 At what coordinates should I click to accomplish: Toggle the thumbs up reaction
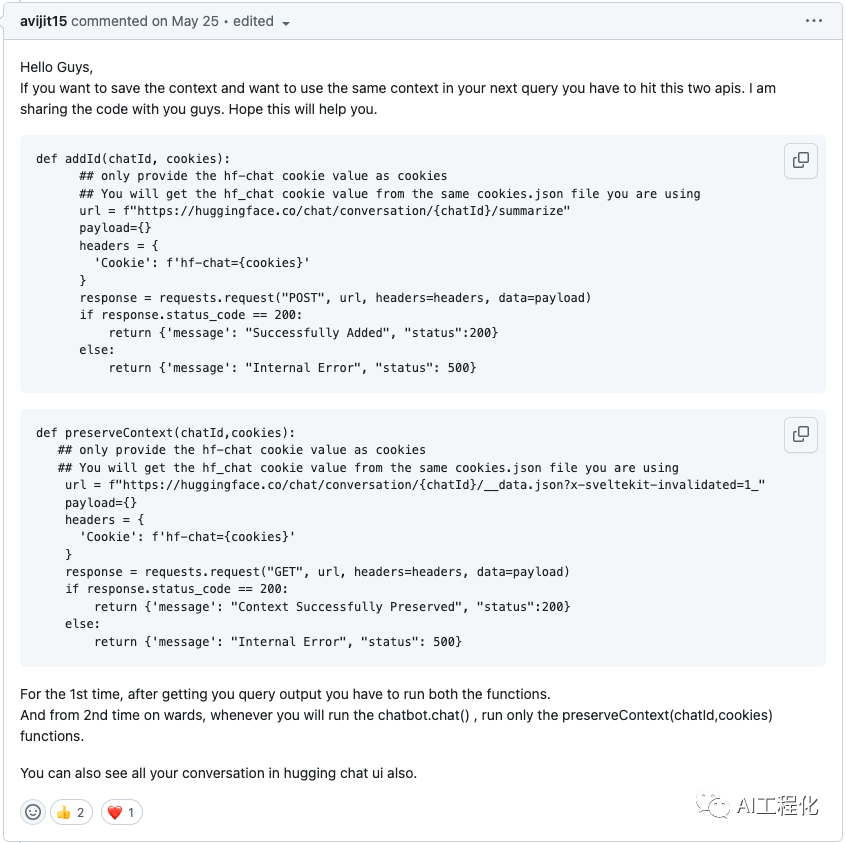(x=70, y=812)
